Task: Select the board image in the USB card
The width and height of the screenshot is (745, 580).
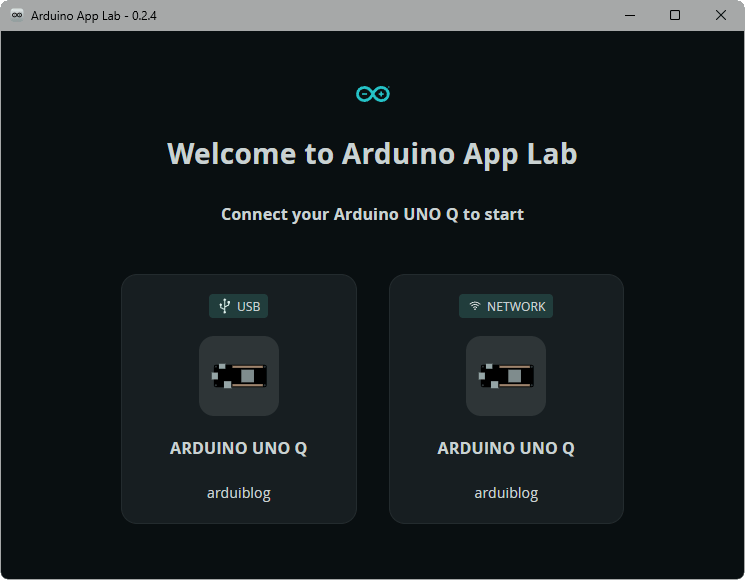Action: click(x=239, y=376)
